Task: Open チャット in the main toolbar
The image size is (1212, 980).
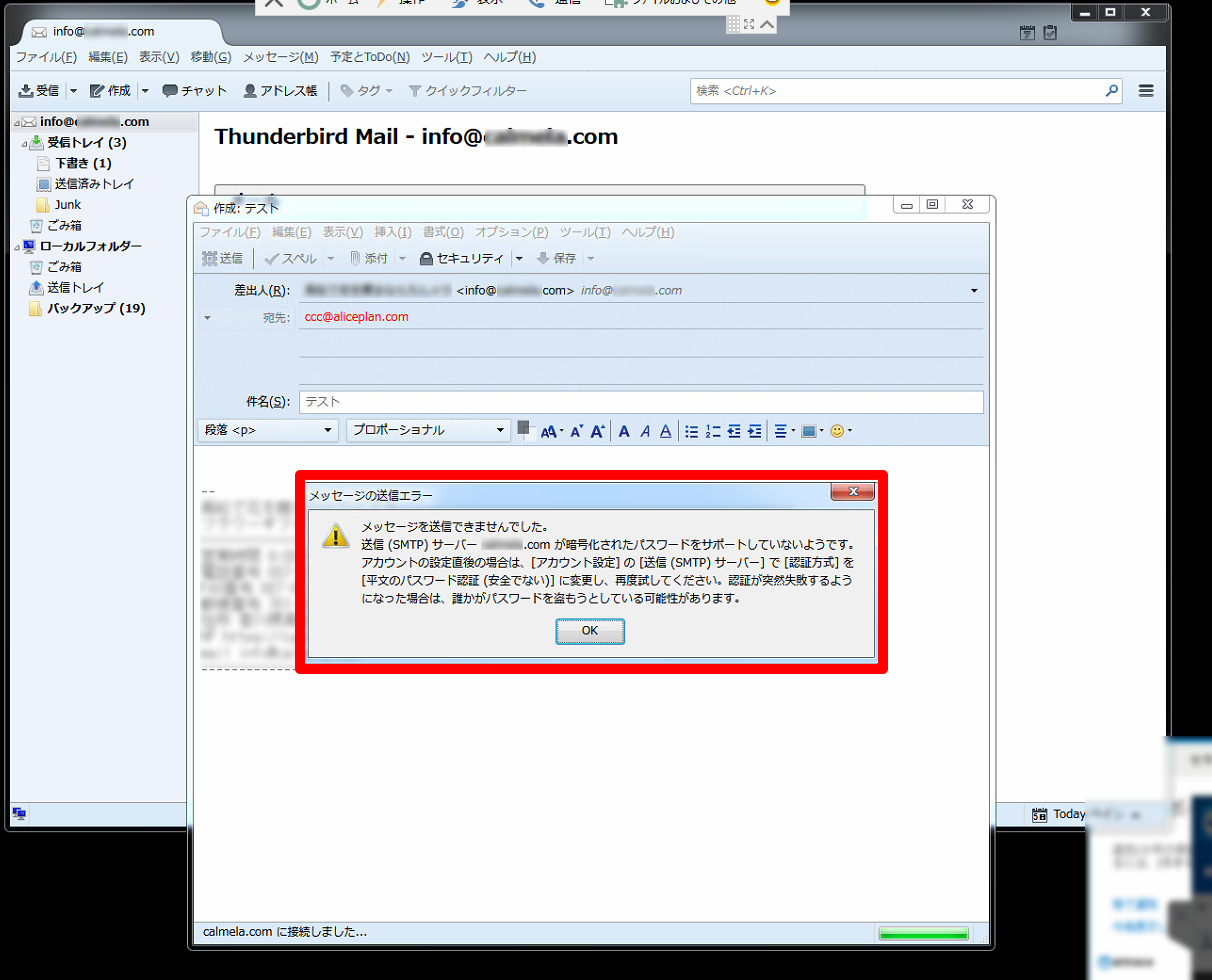Action: tap(195, 91)
